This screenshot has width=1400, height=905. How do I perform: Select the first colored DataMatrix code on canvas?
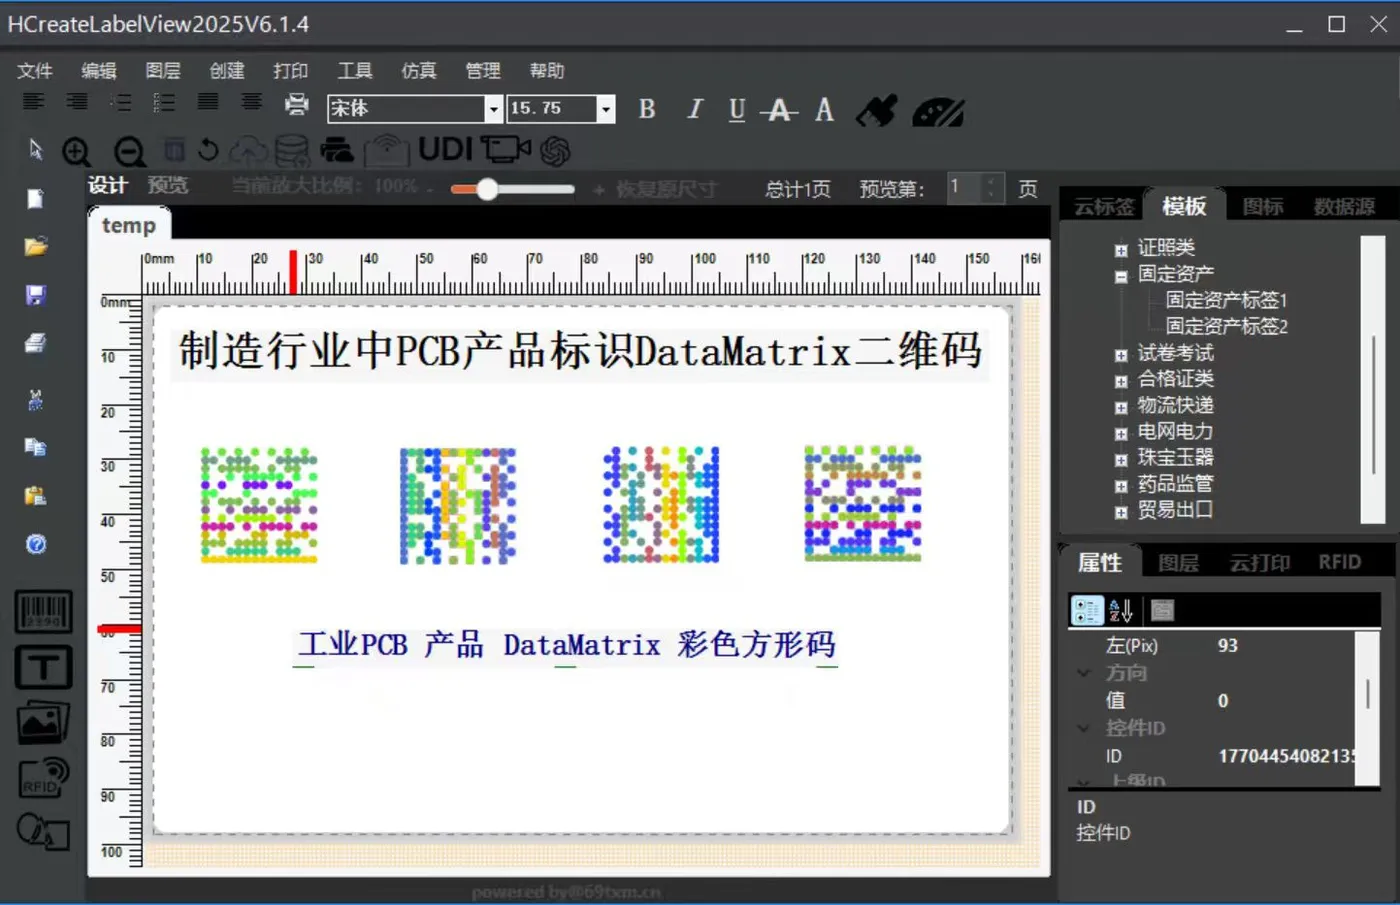point(259,505)
